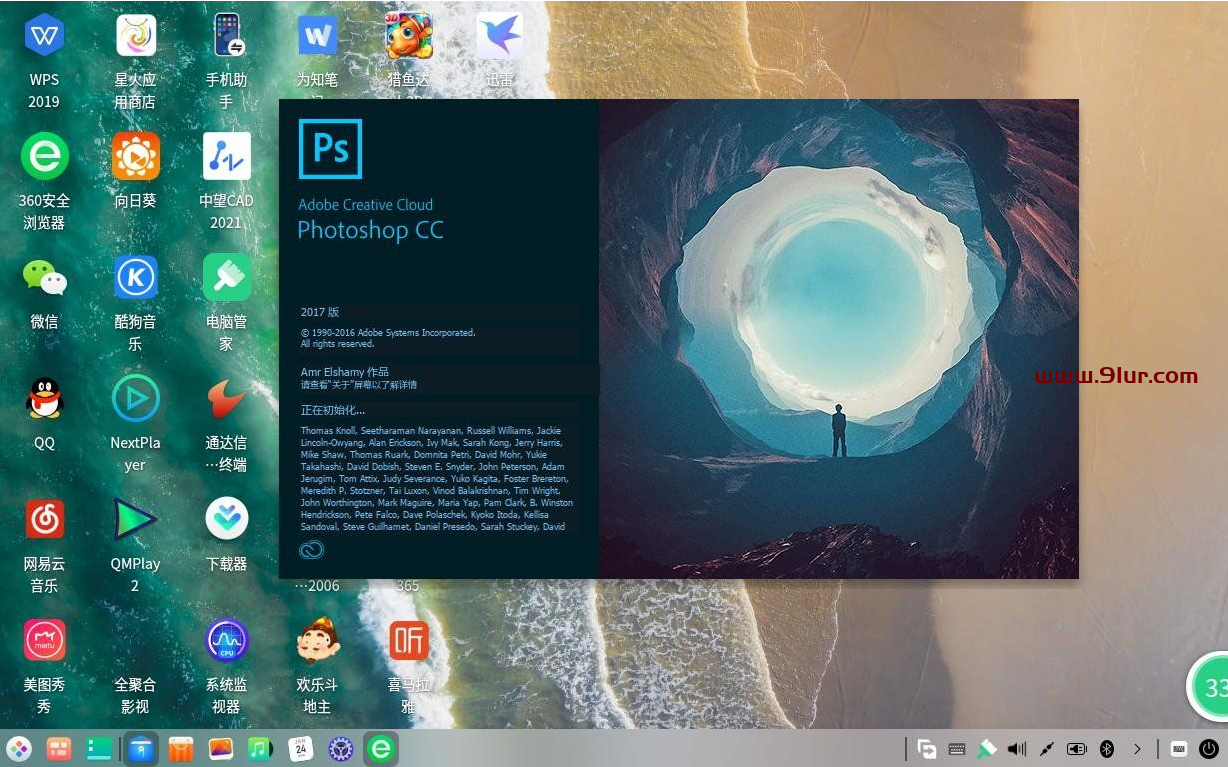Click the power button in the dock
The image size is (1228, 767).
[1209, 748]
